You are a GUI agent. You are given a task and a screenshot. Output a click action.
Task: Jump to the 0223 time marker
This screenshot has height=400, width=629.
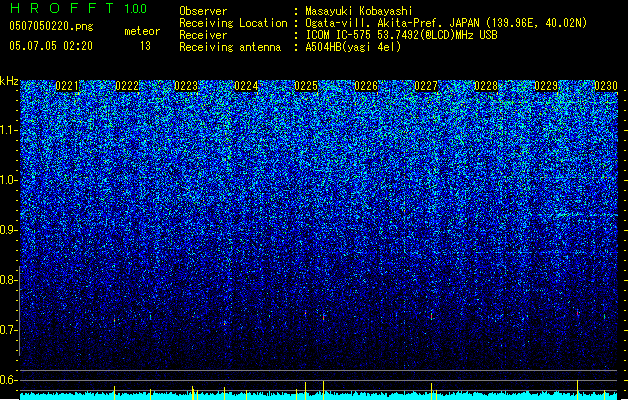(186, 86)
